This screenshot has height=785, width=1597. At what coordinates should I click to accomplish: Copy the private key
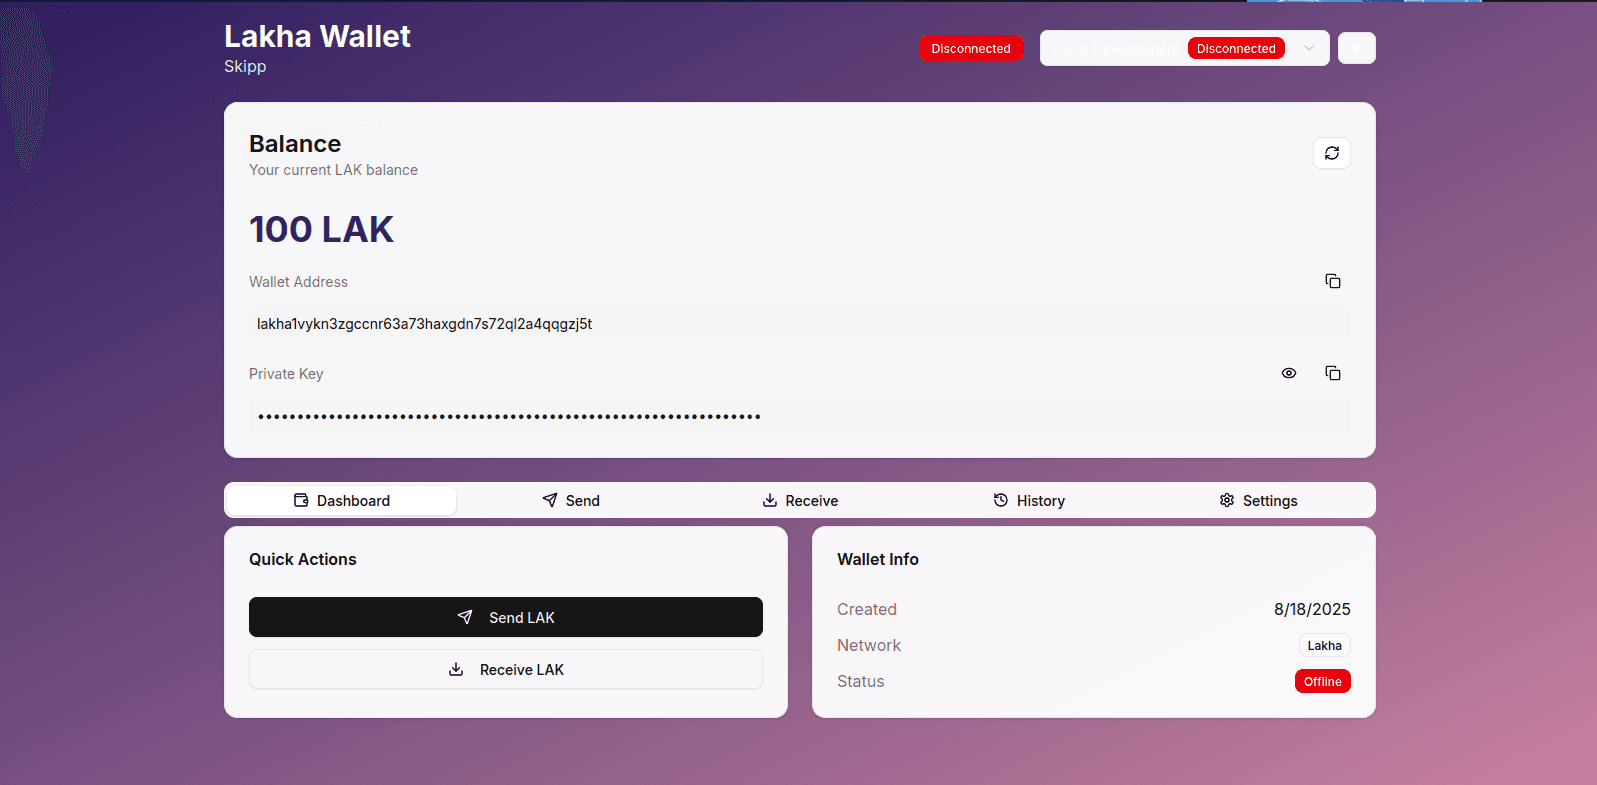(1332, 373)
